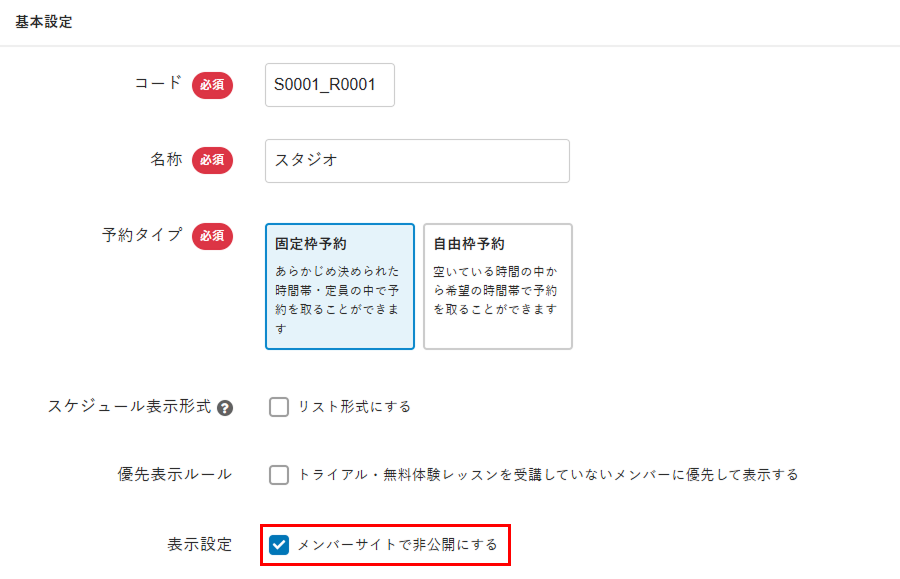Click the リスト形式にする label text
The width and height of the screenshot is (900, 579).
pyautogui.click(x=354, y=407)
